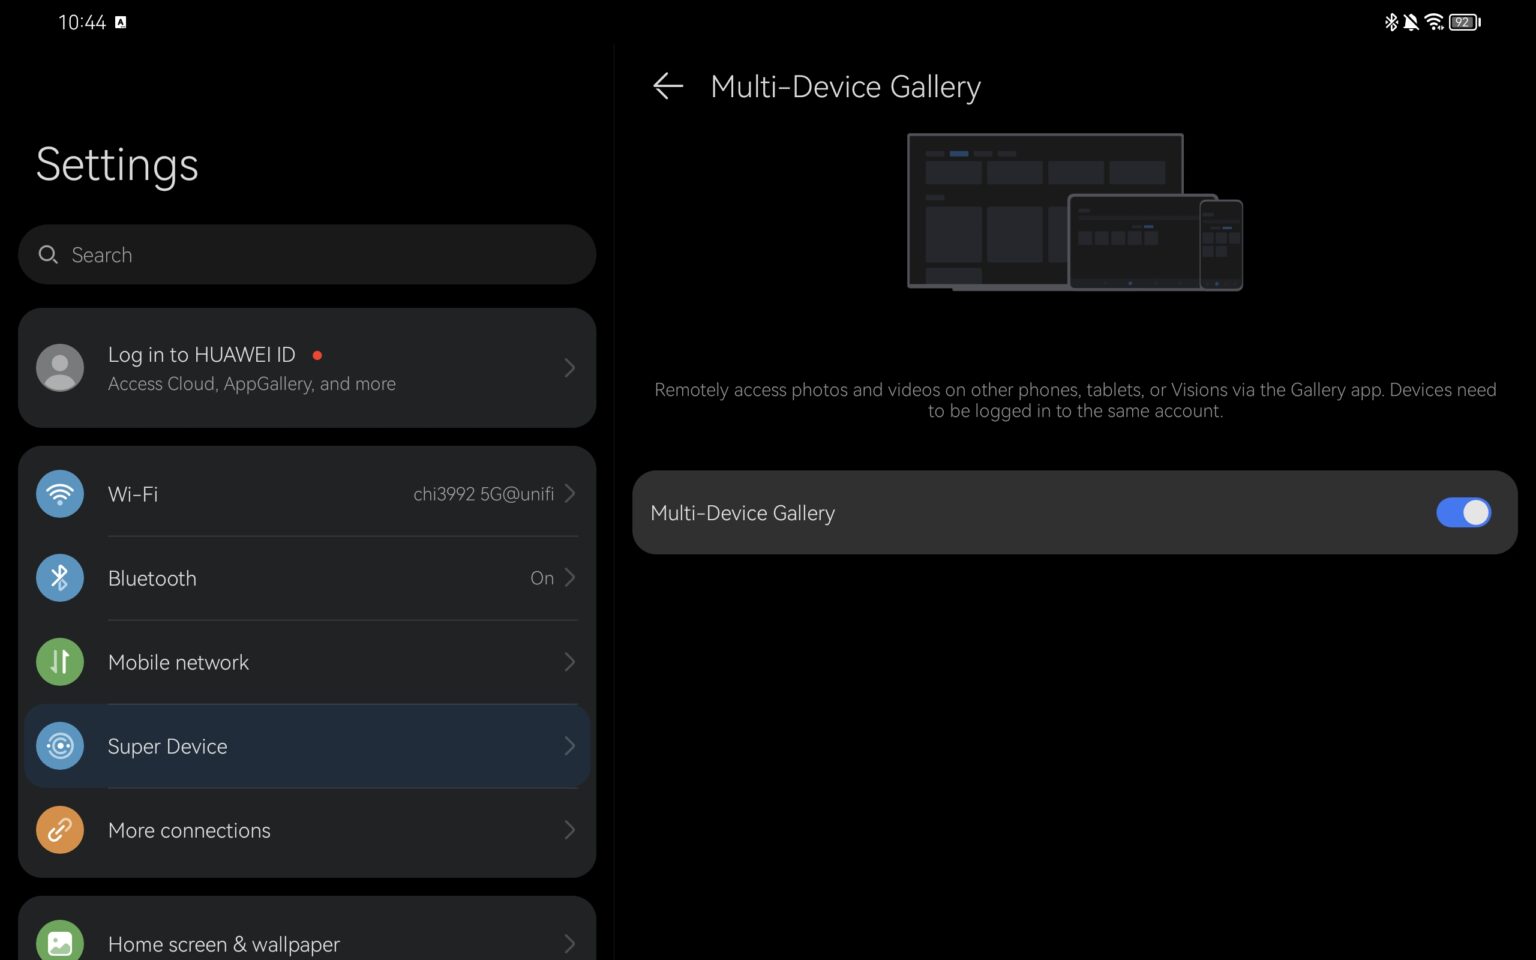This screenshot has width=1536, height=960.
Task: Expand the Super Device chevron
Action: [x=569, y=746]
